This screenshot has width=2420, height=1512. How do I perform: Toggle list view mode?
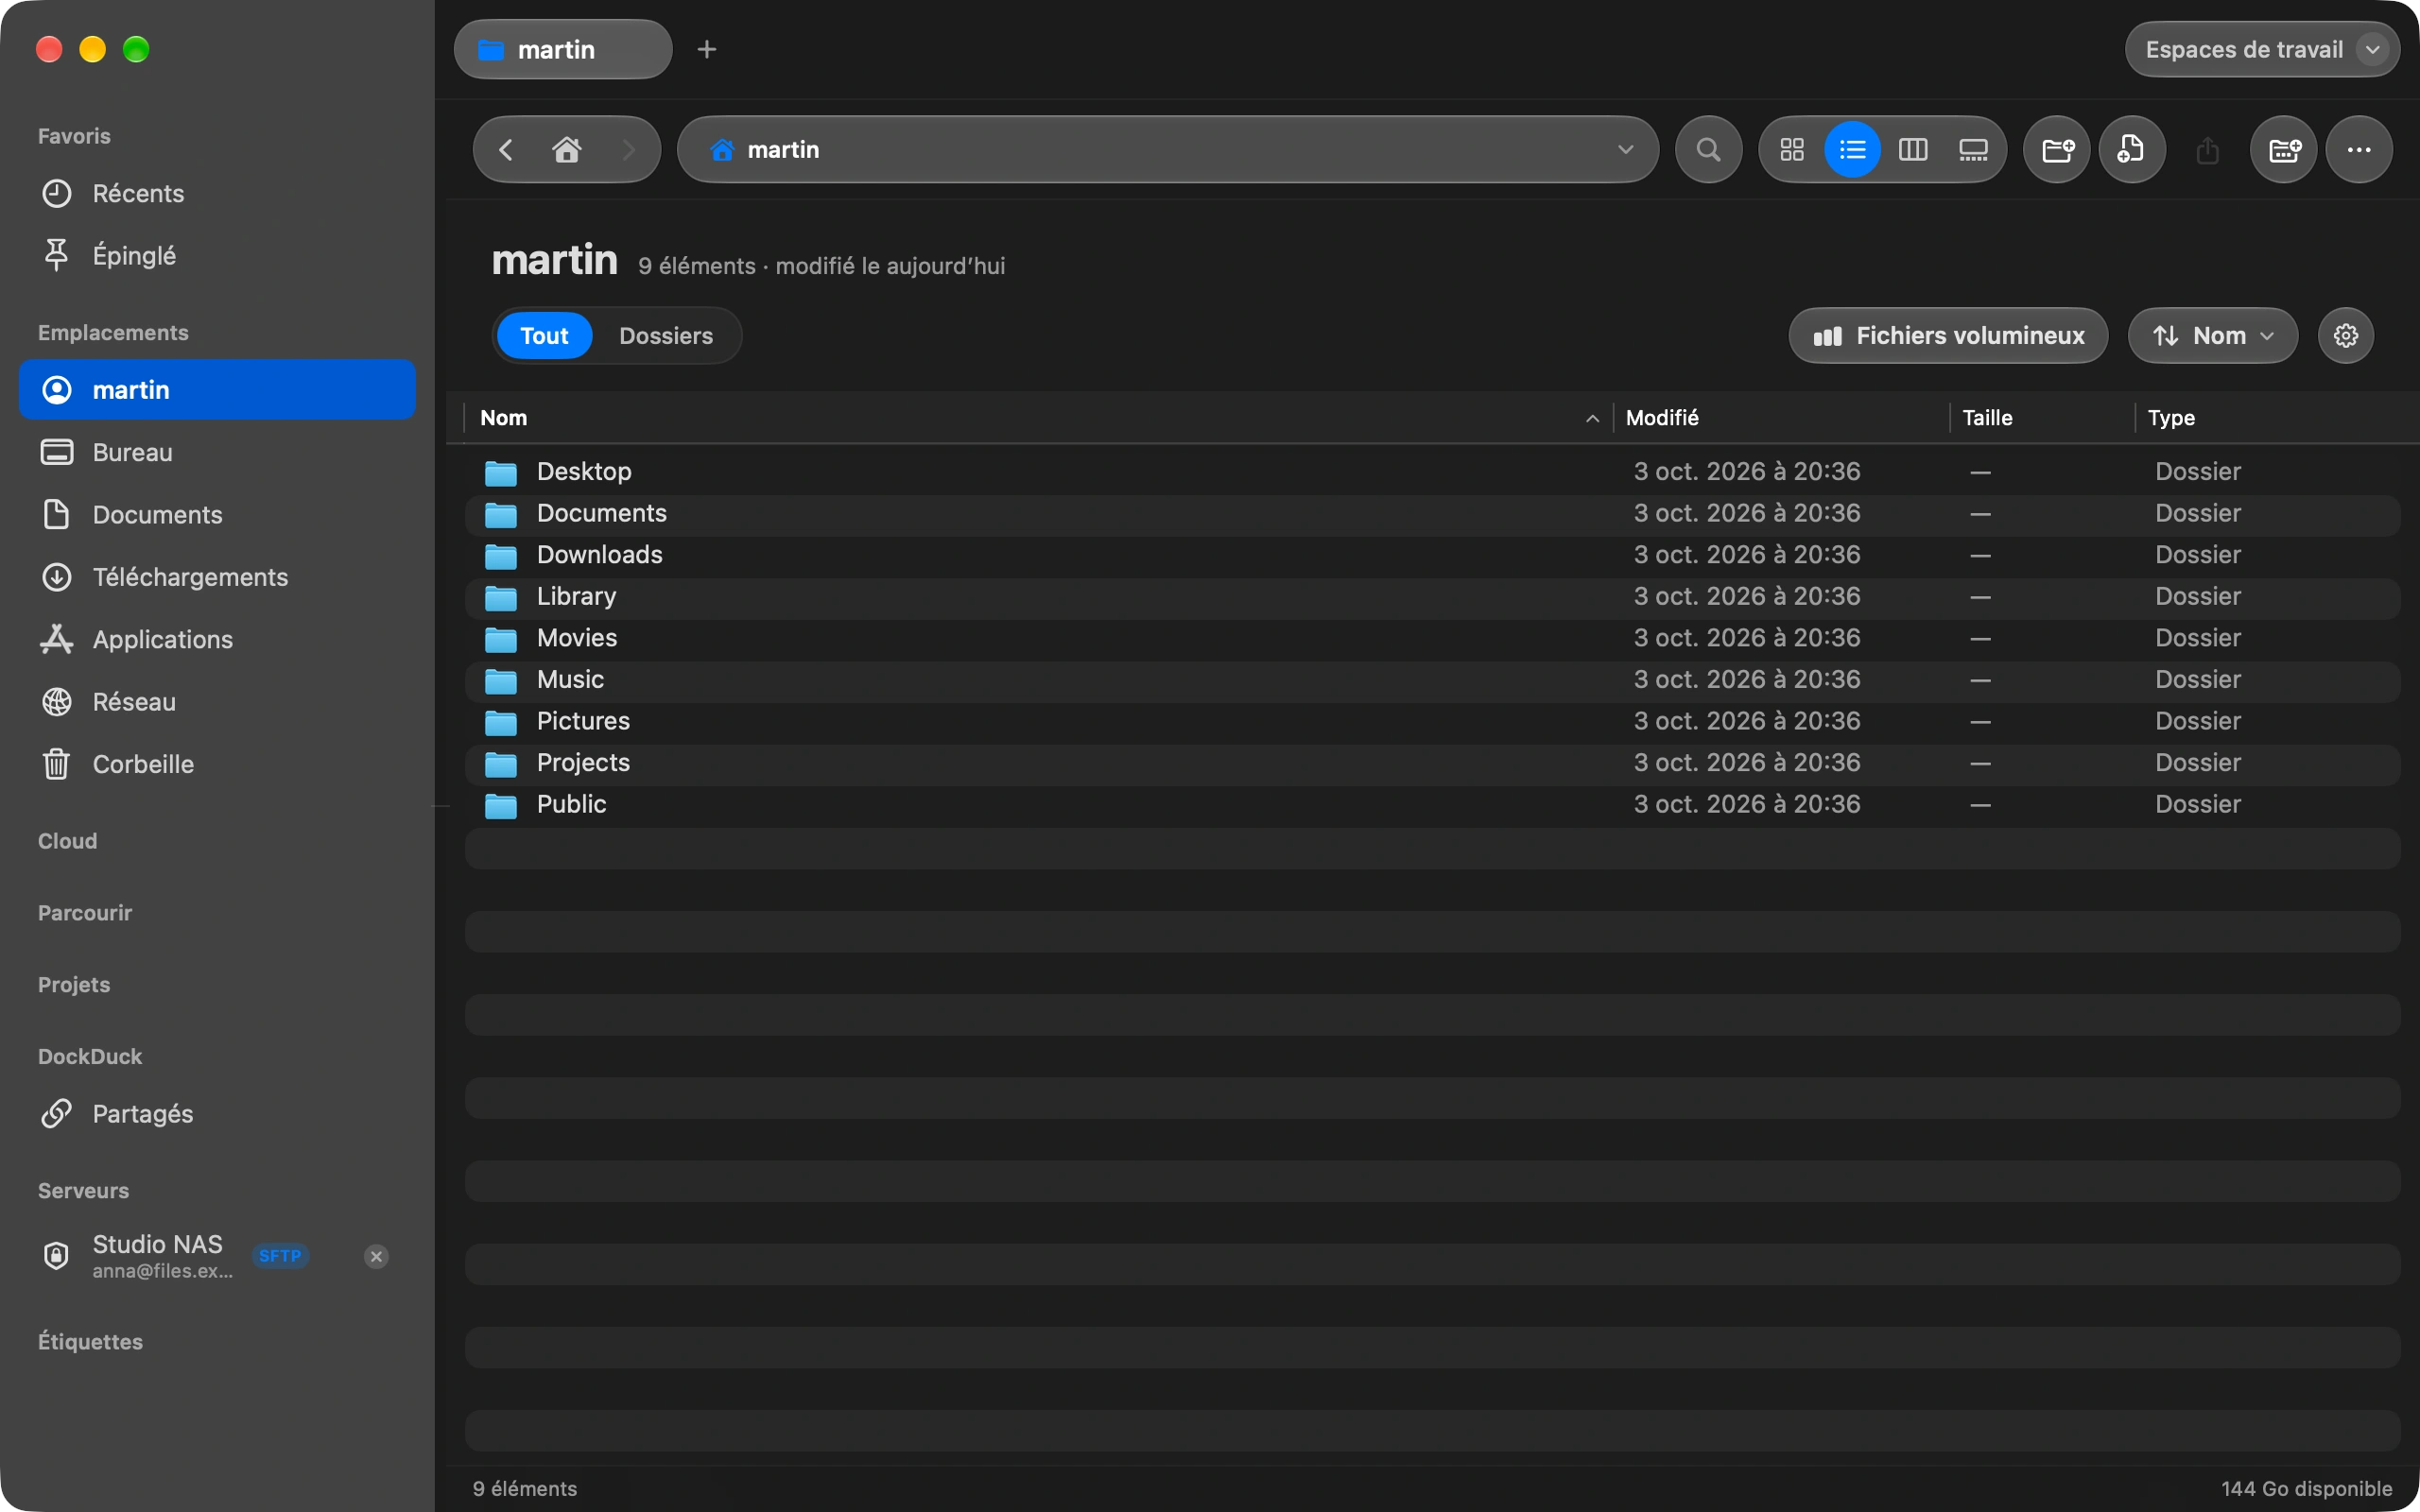coord(1852,150)
